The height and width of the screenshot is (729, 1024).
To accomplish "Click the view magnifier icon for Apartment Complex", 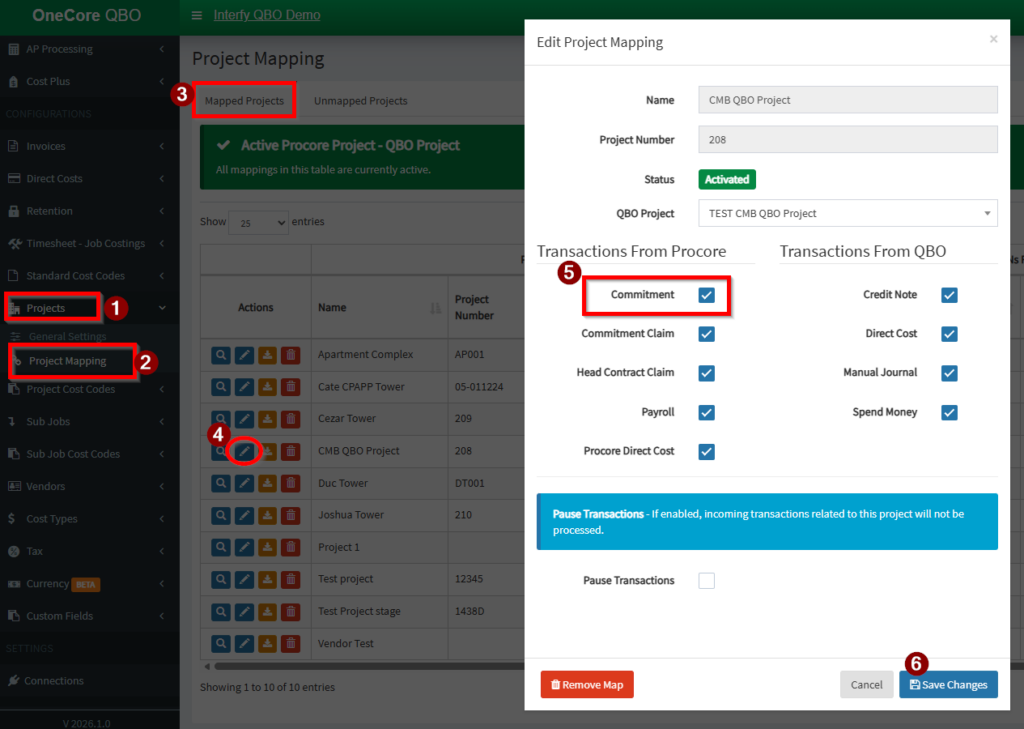I will click(221, 355).
